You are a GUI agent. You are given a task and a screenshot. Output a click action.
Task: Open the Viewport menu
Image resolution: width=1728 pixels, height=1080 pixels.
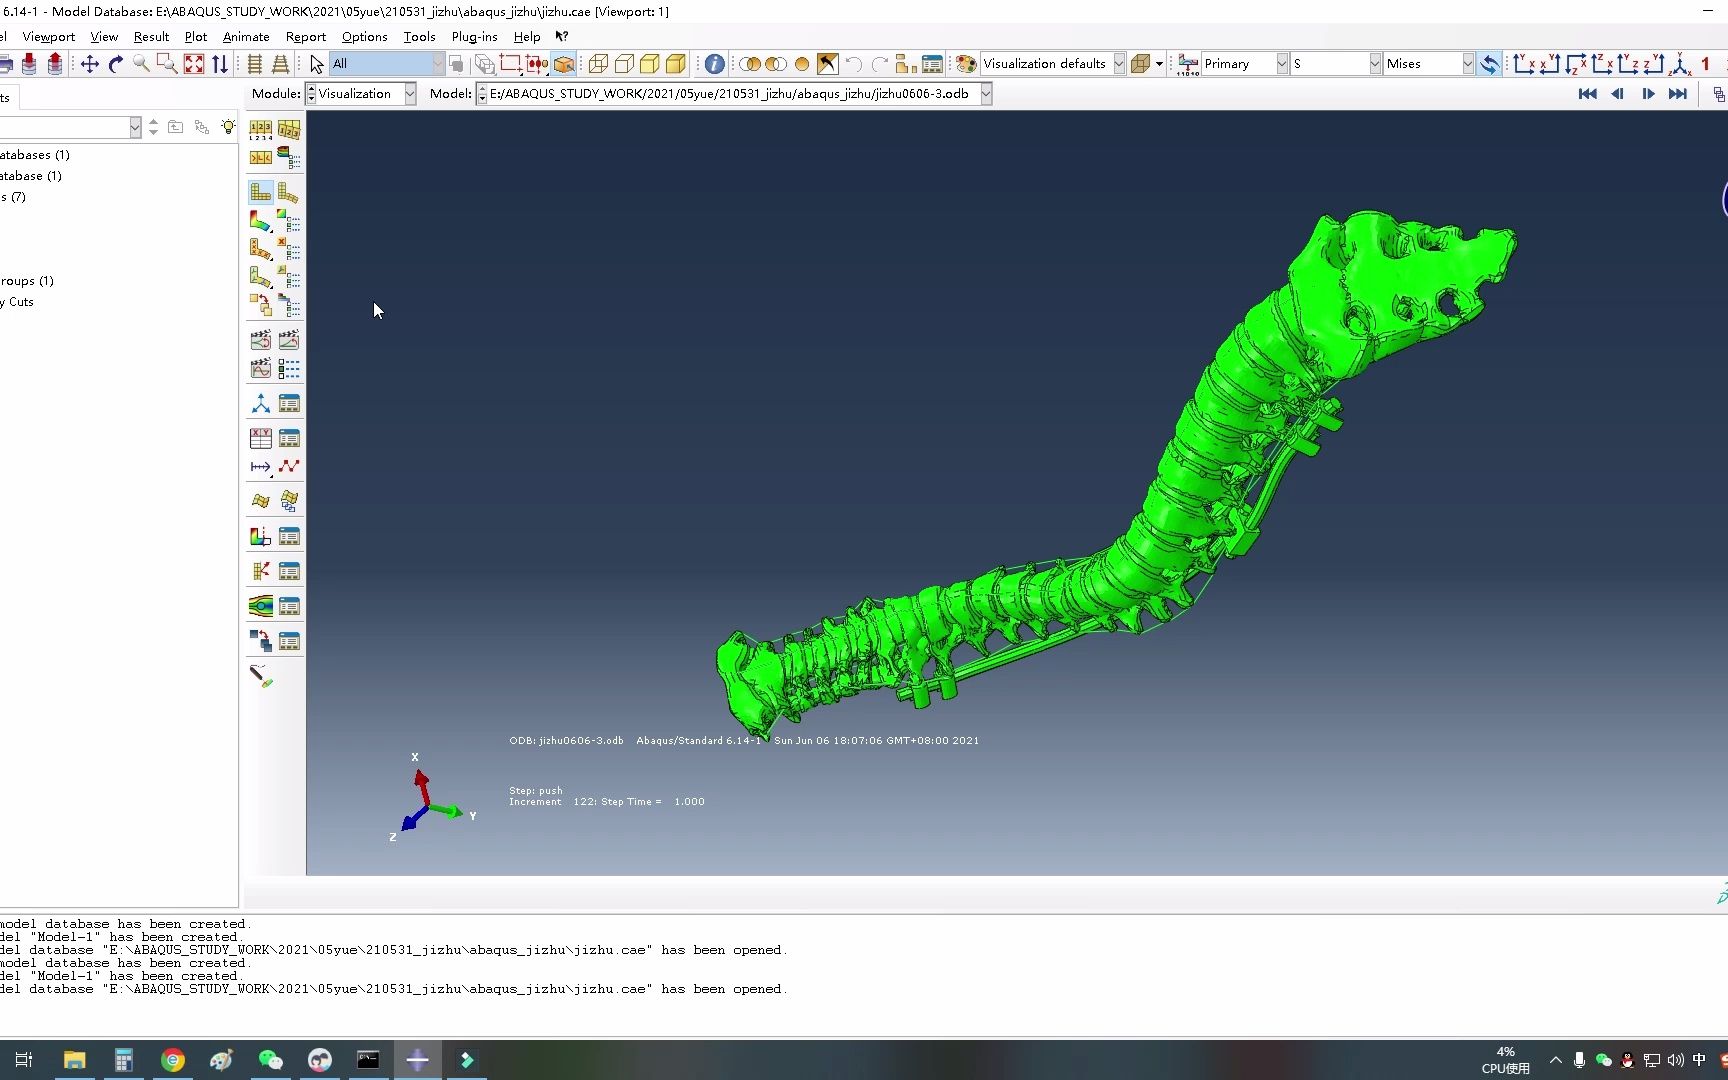48,36
